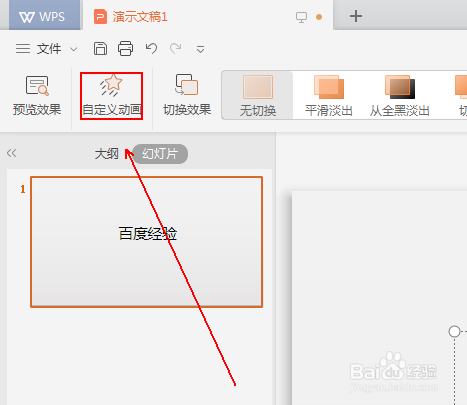
Task: Apply the 从全黑淡出 transition
Action: click(x=399, y=96)
